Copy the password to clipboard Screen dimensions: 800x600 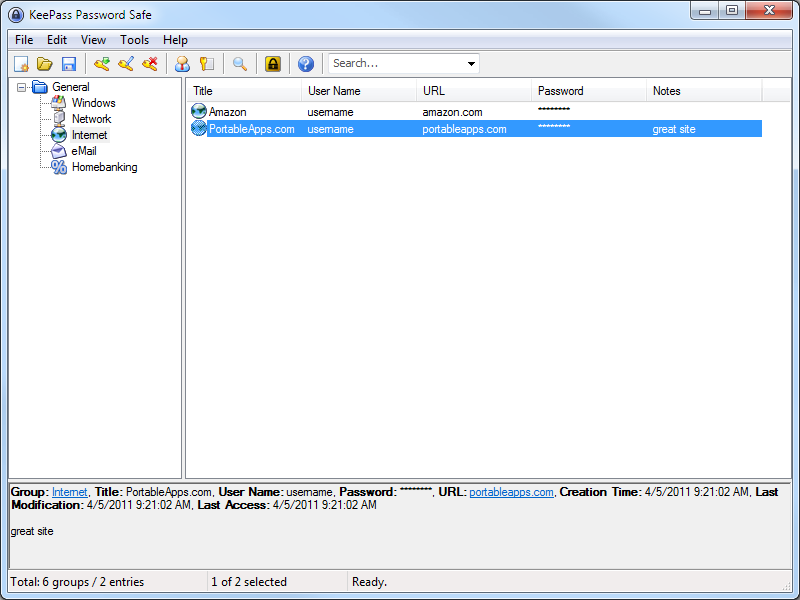(207, 63)
